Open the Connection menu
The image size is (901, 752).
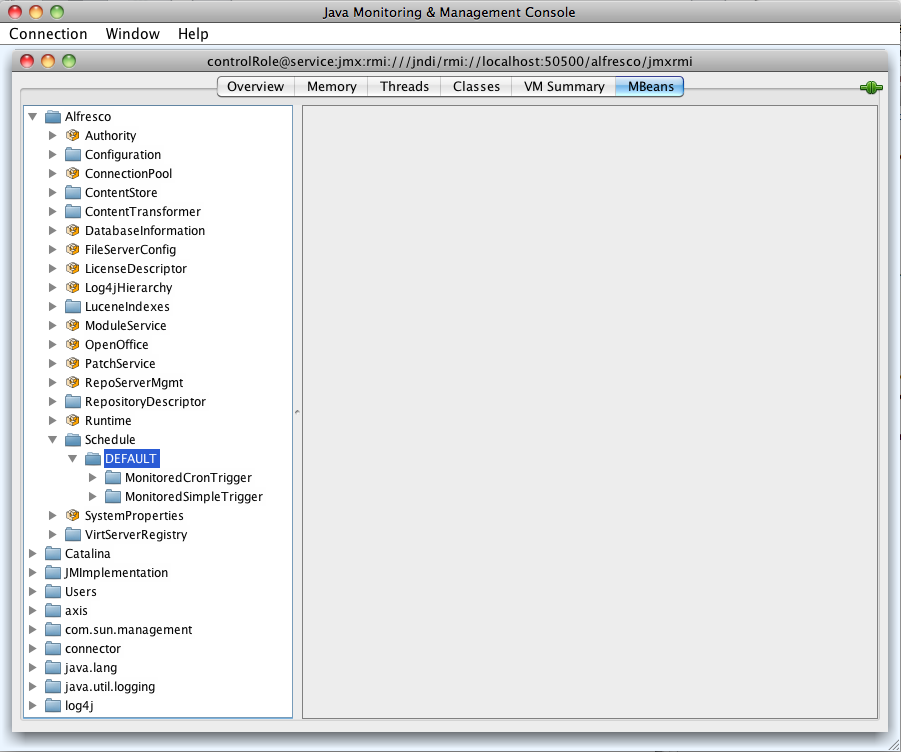pyautogui.click(x=48, y=34)
